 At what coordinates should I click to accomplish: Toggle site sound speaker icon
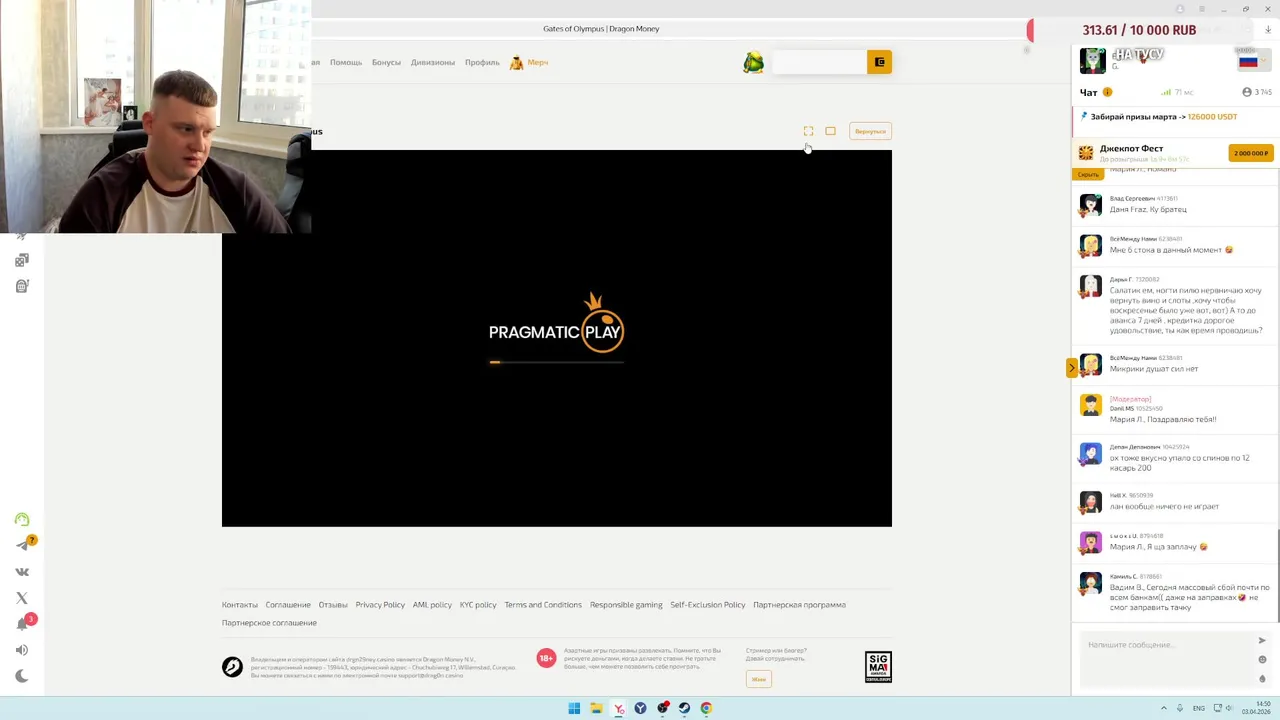point(22,650)
